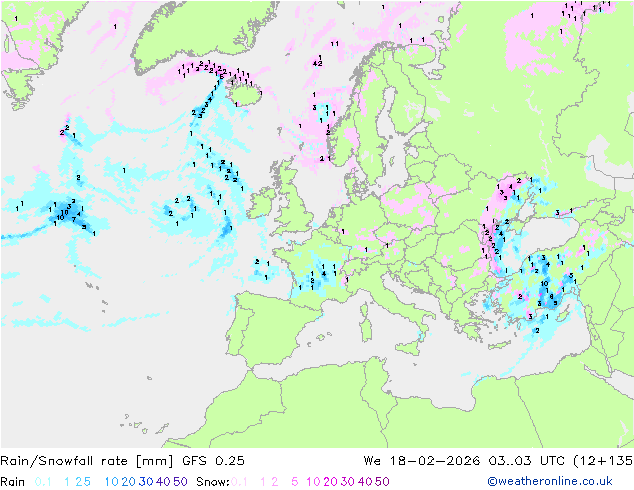Select the Rain legend 30 value
The width and height of the screenshot is (634, 490).
click(x=146, y=482)
